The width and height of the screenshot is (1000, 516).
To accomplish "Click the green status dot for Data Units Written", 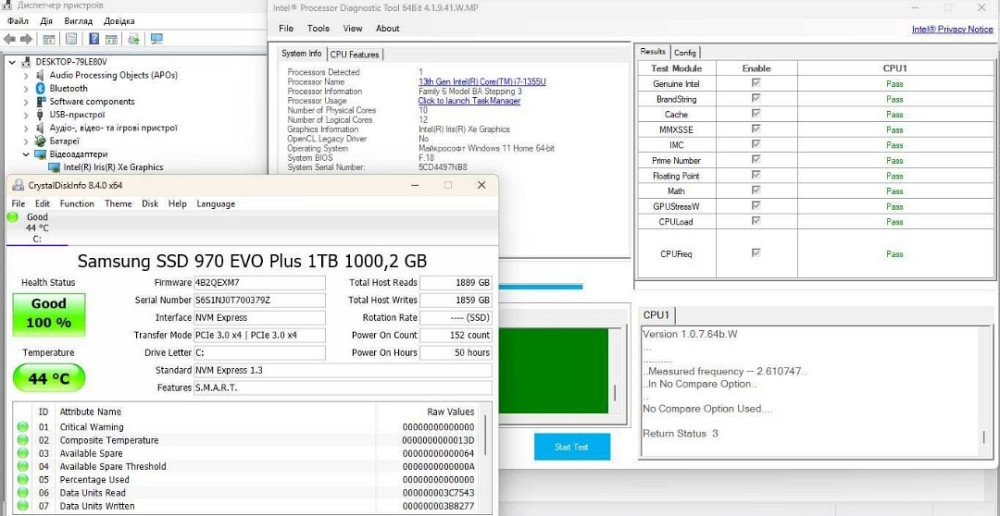I will point(23,506).
